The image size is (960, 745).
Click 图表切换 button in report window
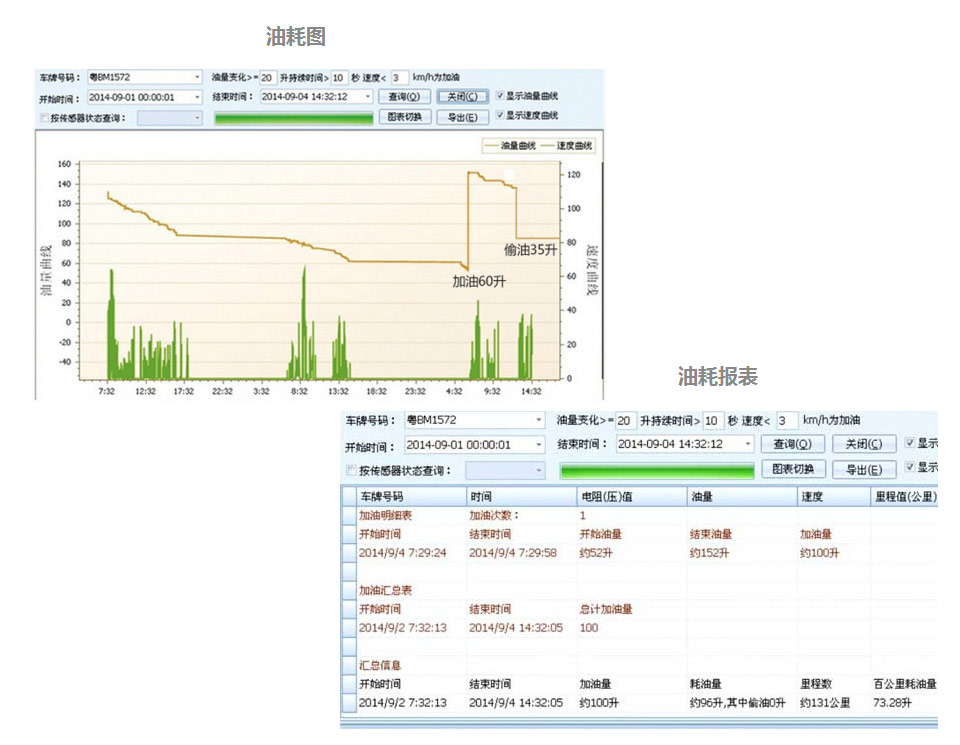click(x=793, y=469)
